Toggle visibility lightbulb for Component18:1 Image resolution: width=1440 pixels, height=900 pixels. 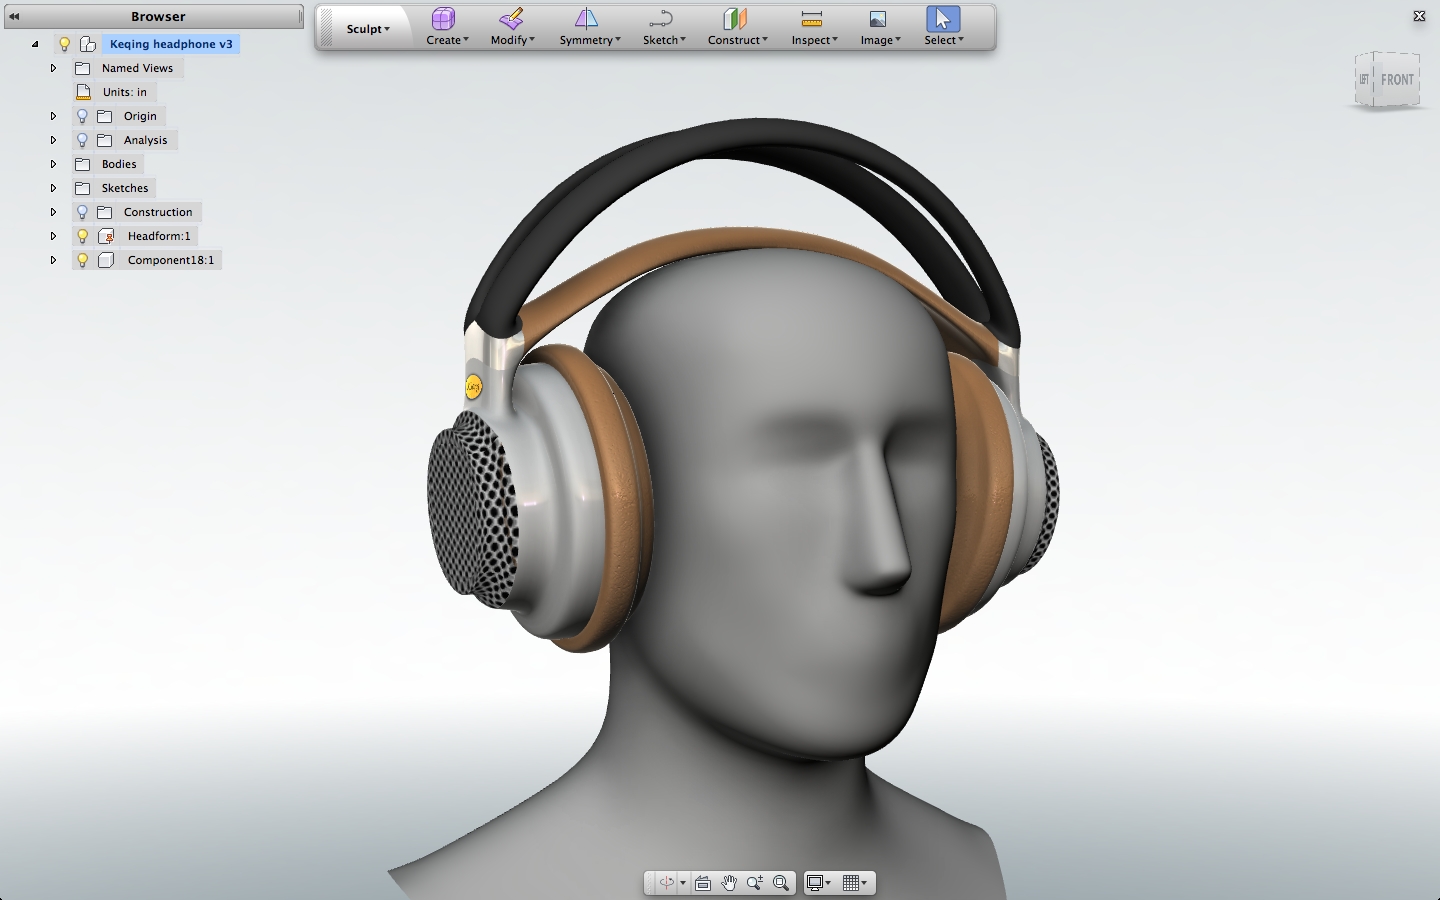pos(83,260)
